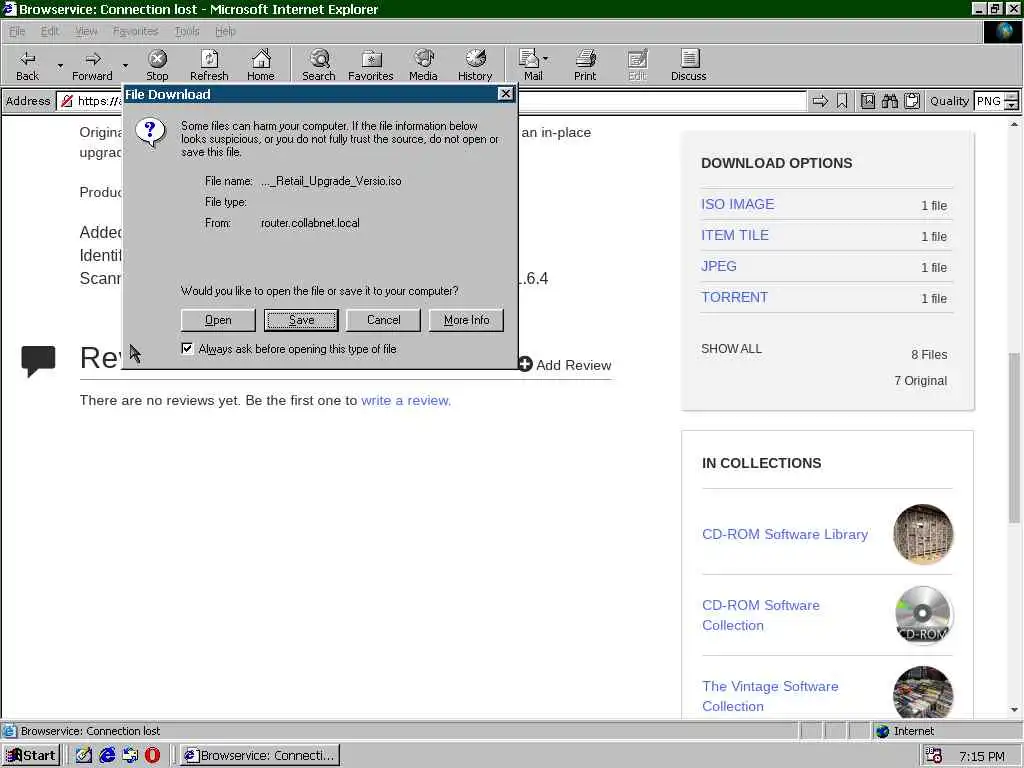Click the Show Desktop quick launch icon
Screen dimensions: 1024x768
[x=84, y=755]
